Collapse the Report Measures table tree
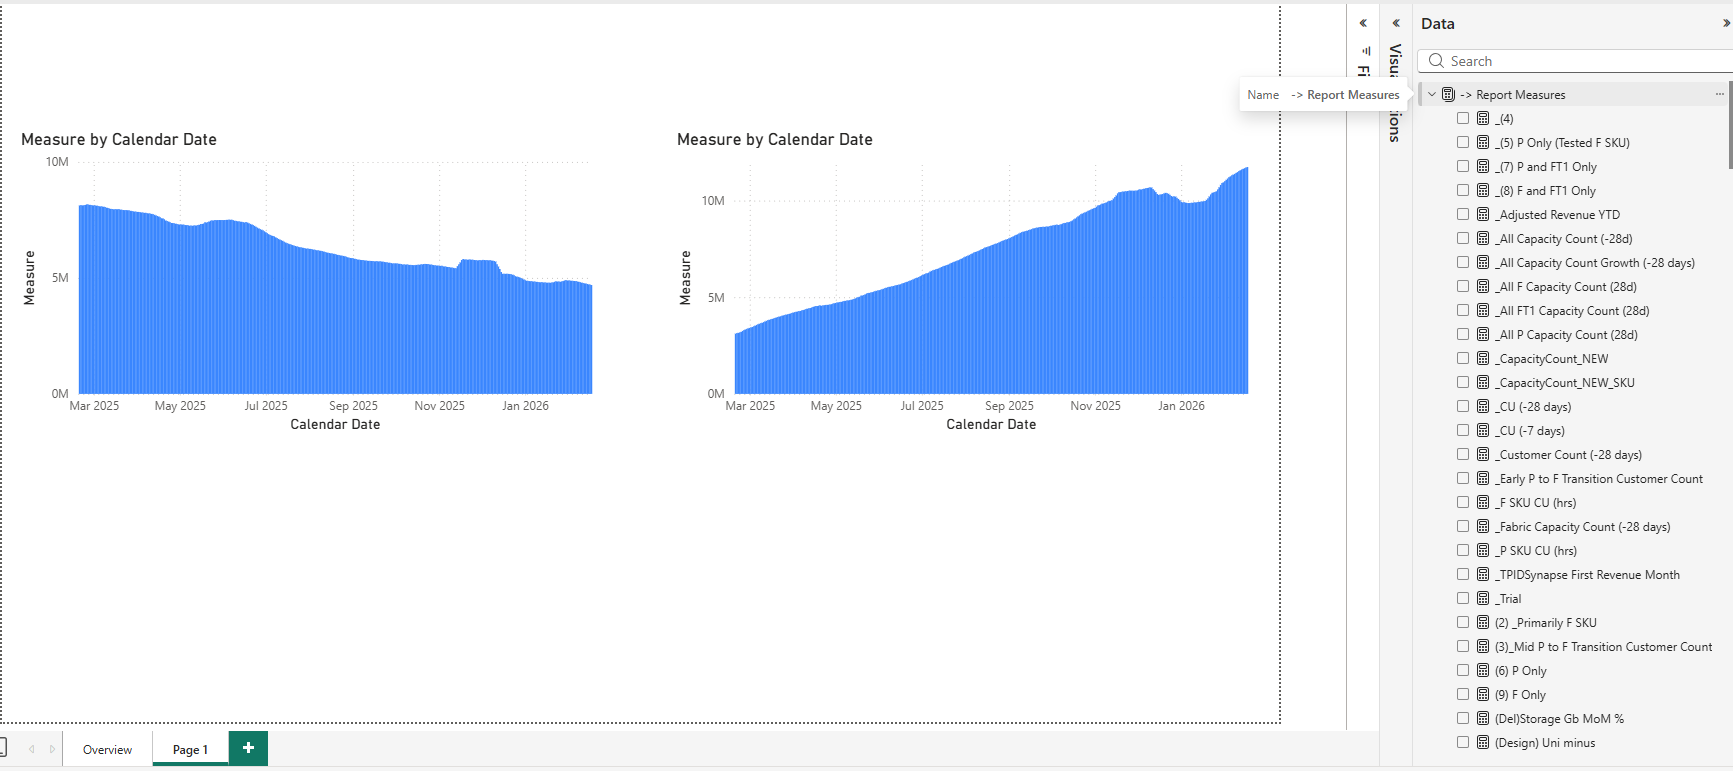The image size is (1733, 771). coord(1432,94)
